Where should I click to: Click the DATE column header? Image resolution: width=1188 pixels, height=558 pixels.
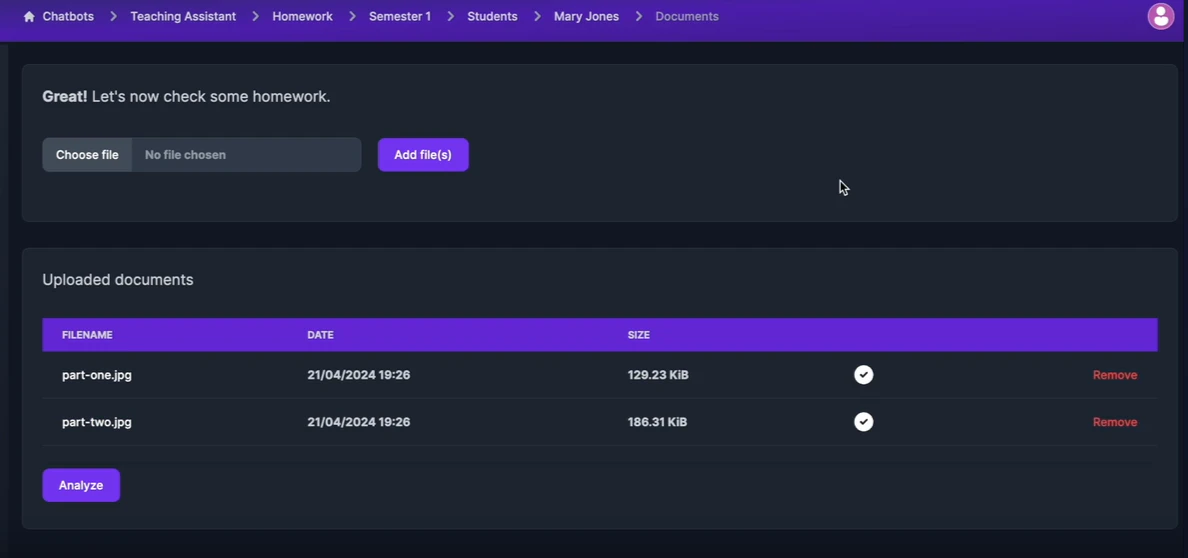320,335
